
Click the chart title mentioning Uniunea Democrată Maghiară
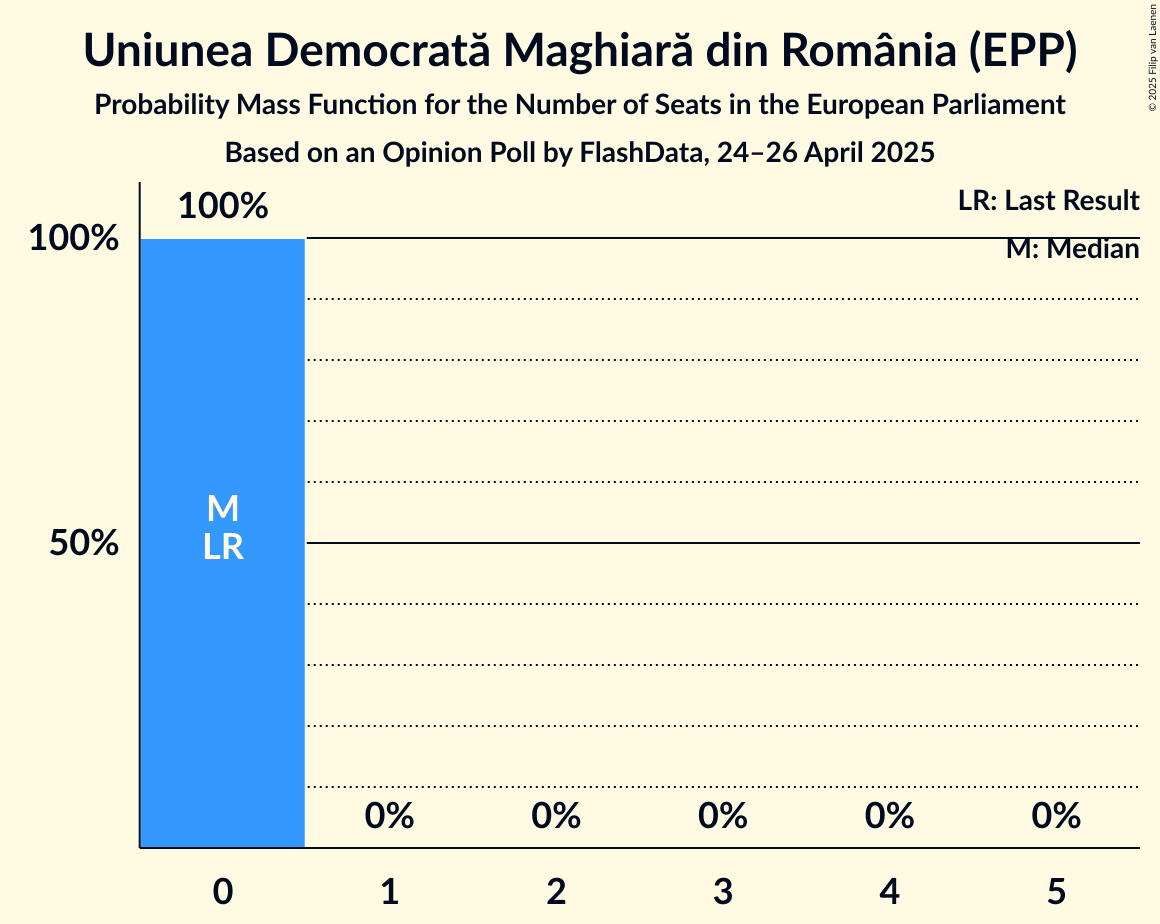coord(580,52)
